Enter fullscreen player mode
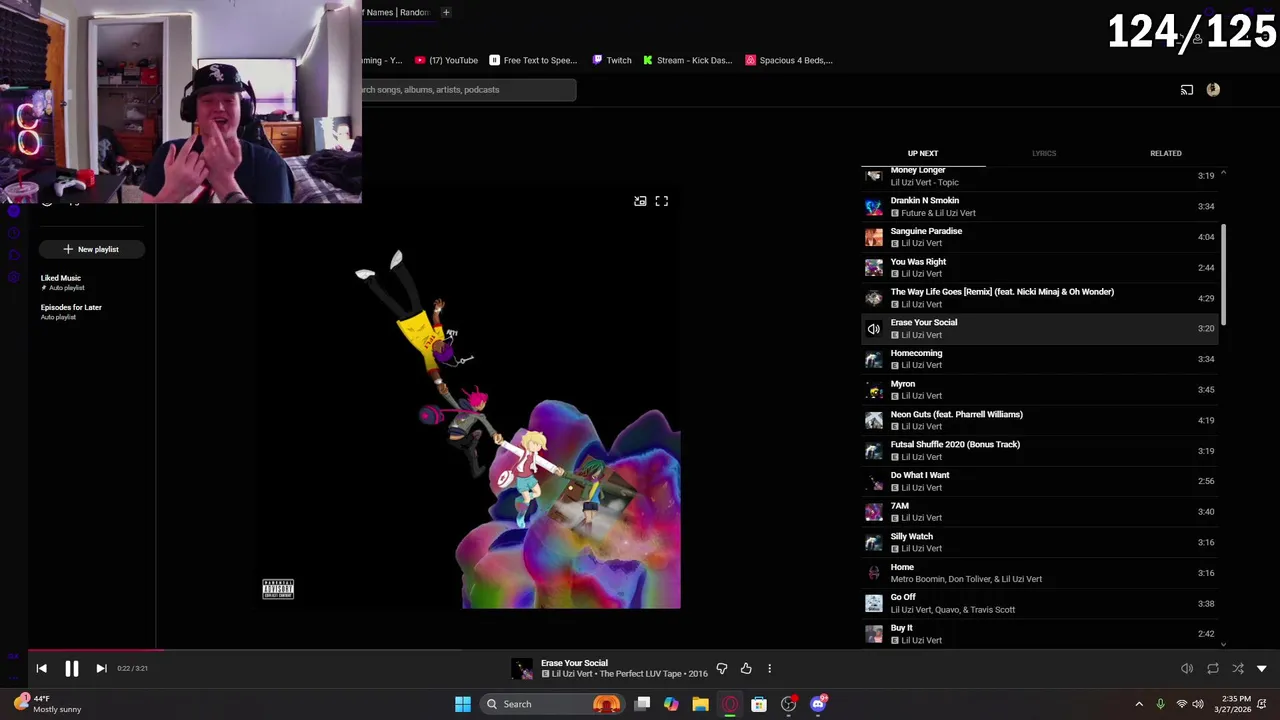 662,201
